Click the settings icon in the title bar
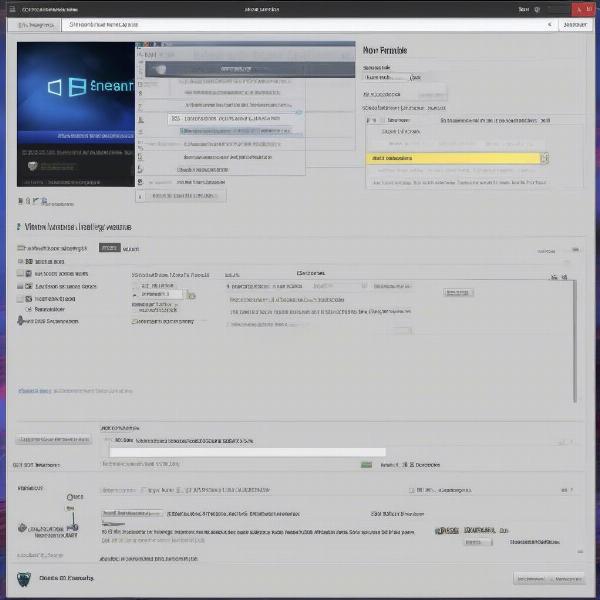Image resolution: width=600 pixels, height=600 pixels. click(537, 10)
